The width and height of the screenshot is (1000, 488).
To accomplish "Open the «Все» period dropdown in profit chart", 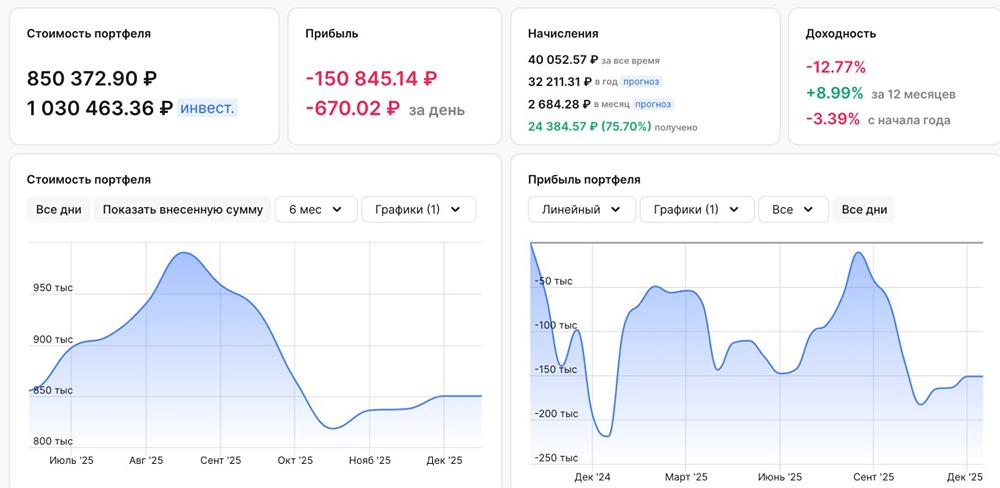I will [x=793, y=209].
